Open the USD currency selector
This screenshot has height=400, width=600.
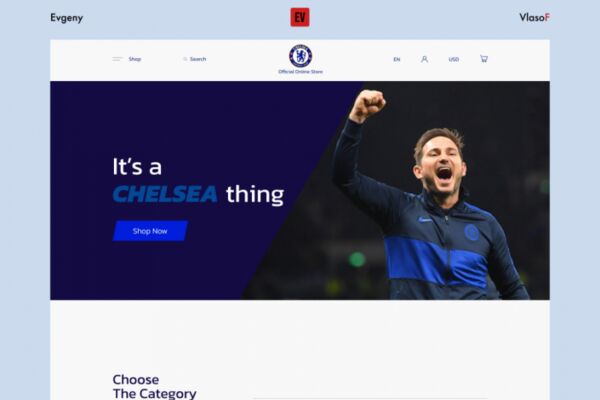[453, 59]
